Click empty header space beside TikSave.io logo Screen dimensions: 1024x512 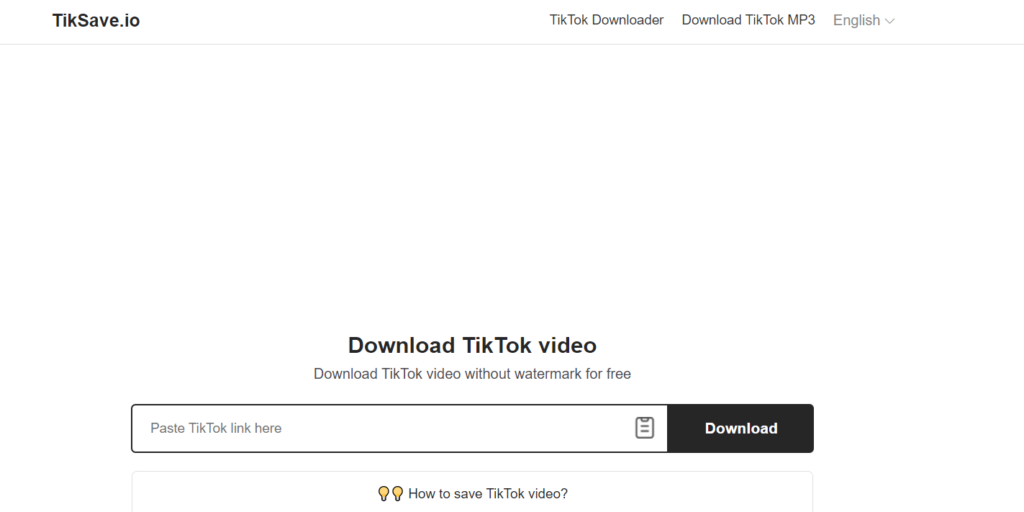click(x=340, y=21)
